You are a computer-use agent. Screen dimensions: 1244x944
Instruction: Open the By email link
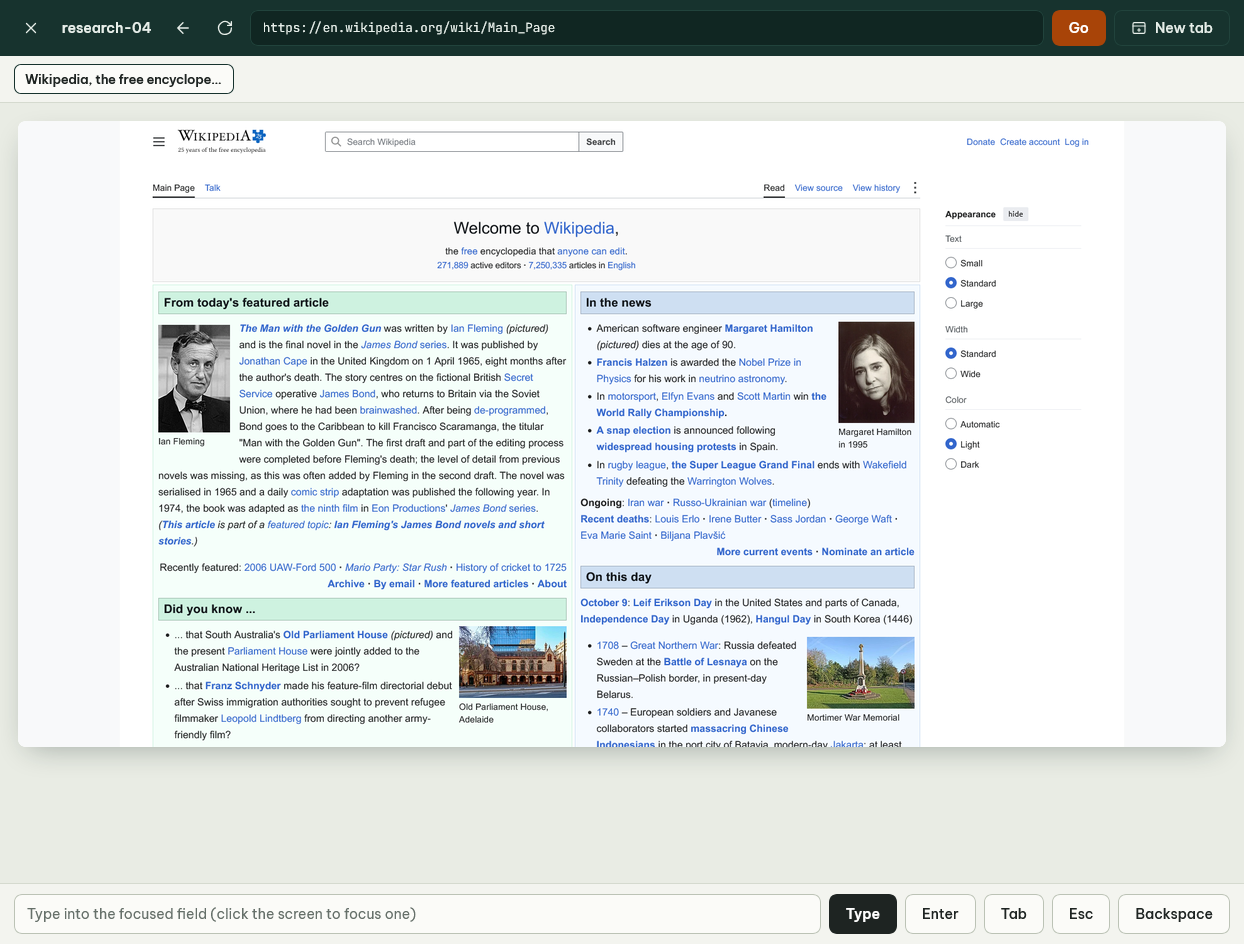(394, 583)
